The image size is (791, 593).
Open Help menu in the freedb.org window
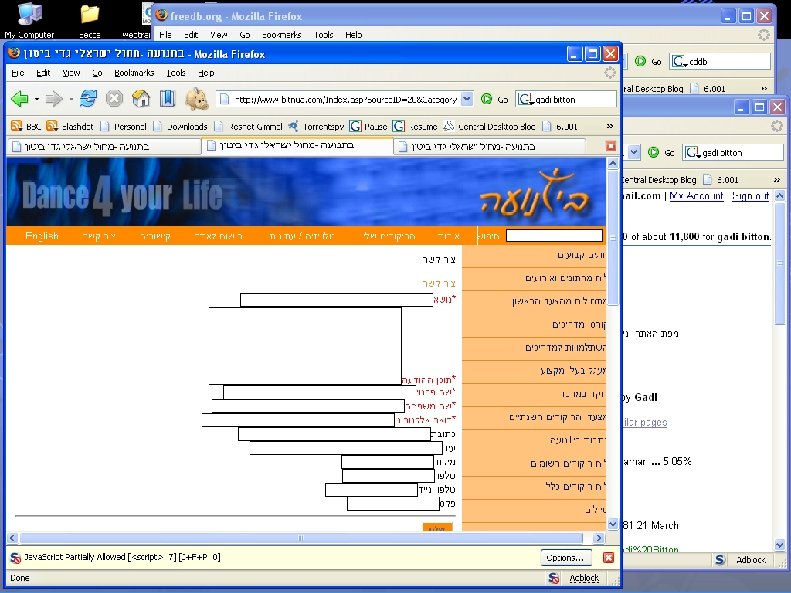pos(354,35)
